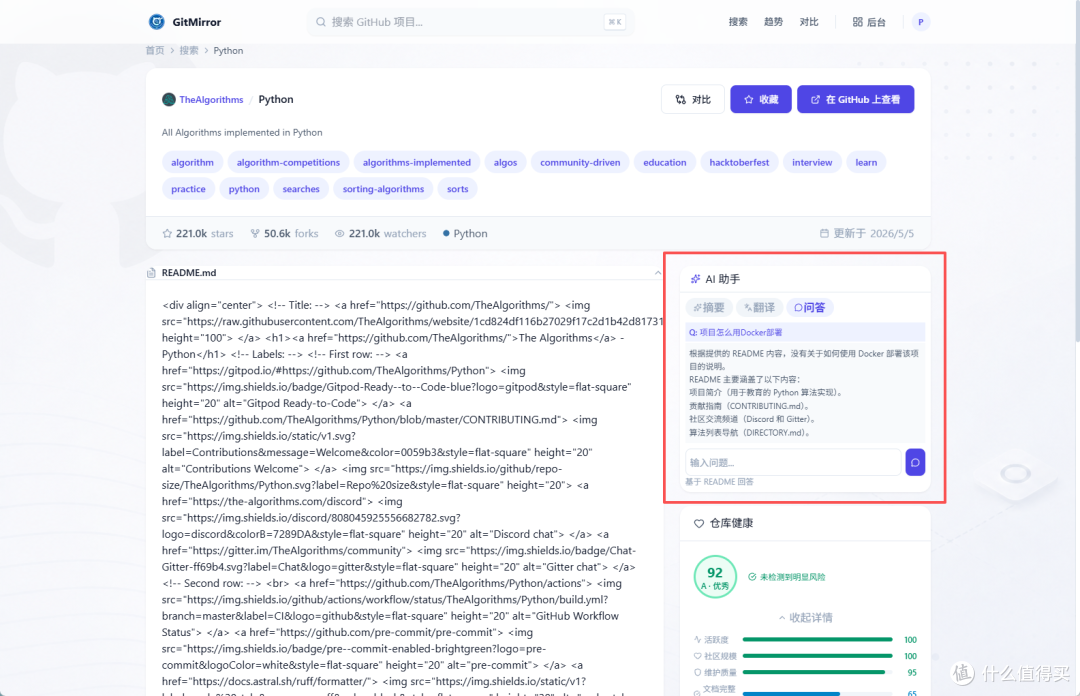Switch to the 翻译 tab in AI assistant

tap(759, 307)
